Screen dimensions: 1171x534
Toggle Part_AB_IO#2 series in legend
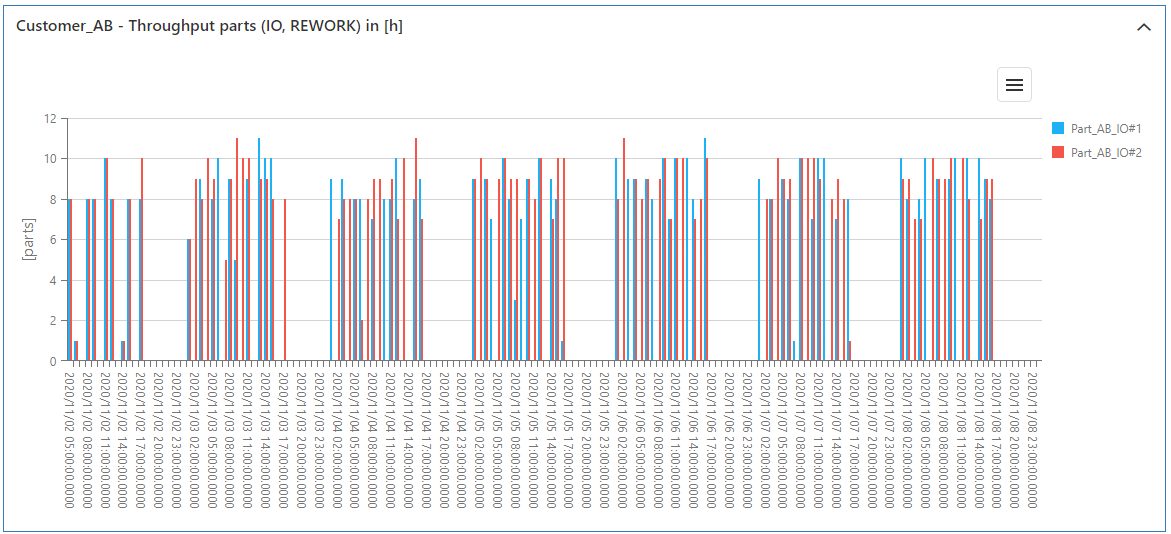pos(1105,152)
